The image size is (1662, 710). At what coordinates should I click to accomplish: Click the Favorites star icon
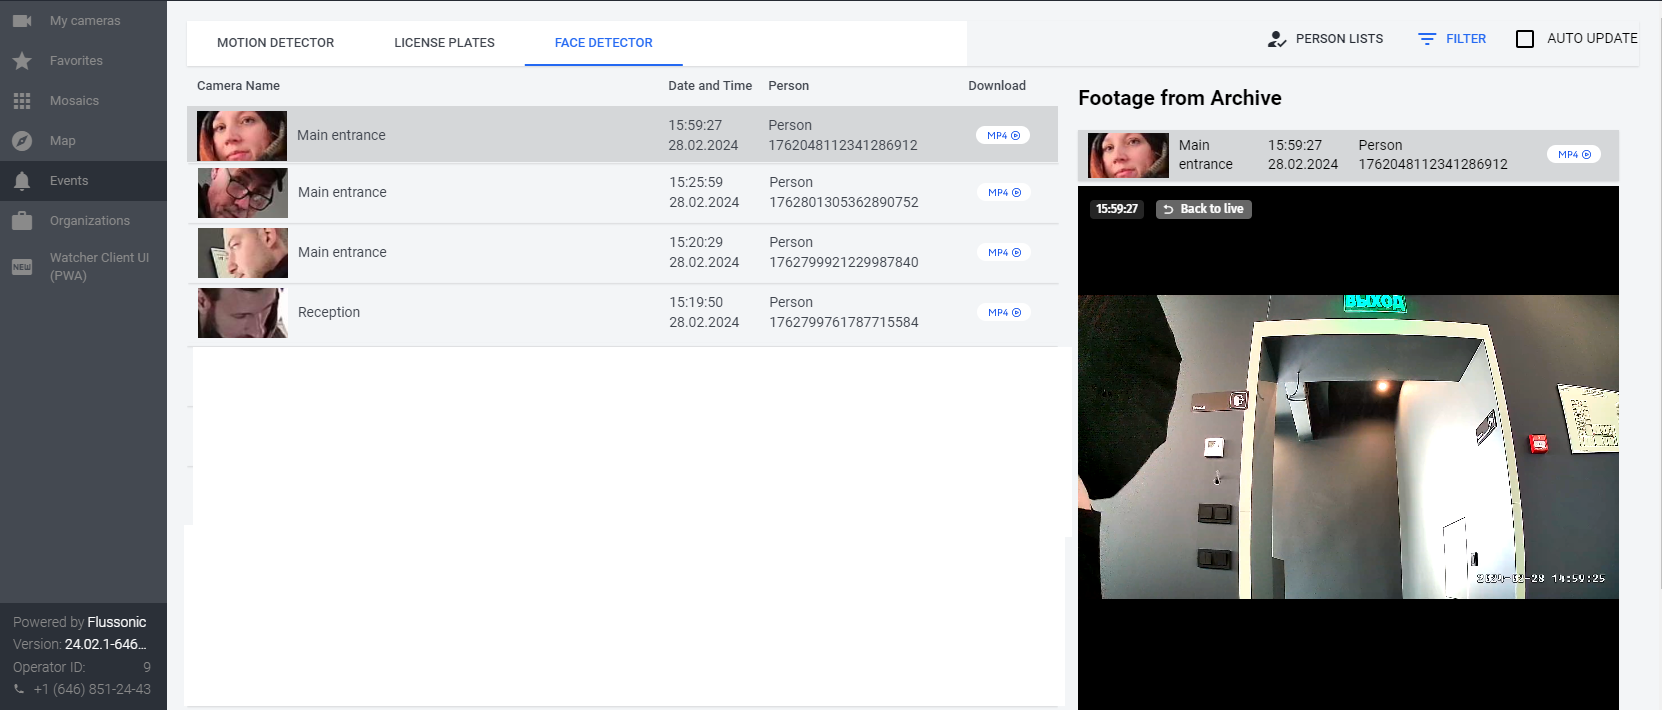click(22, 61)
